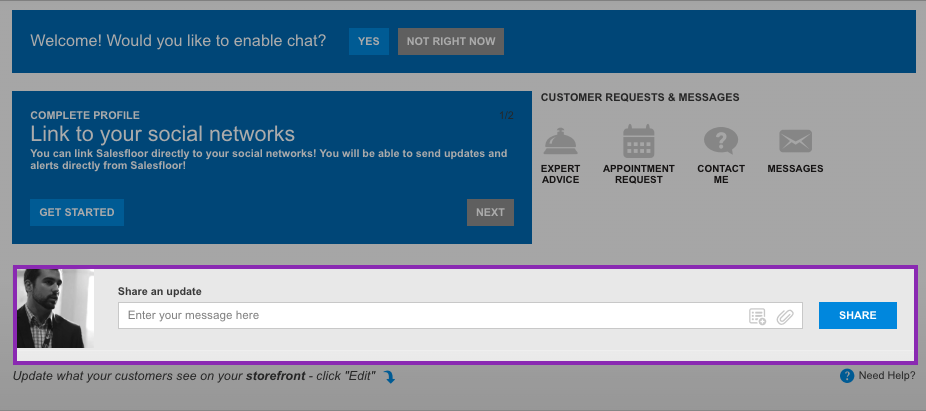Viewport: 926px width, 411px height.
Task: Click the blue curved arrow near "Edit"
Action: click(x=389, y=377)
